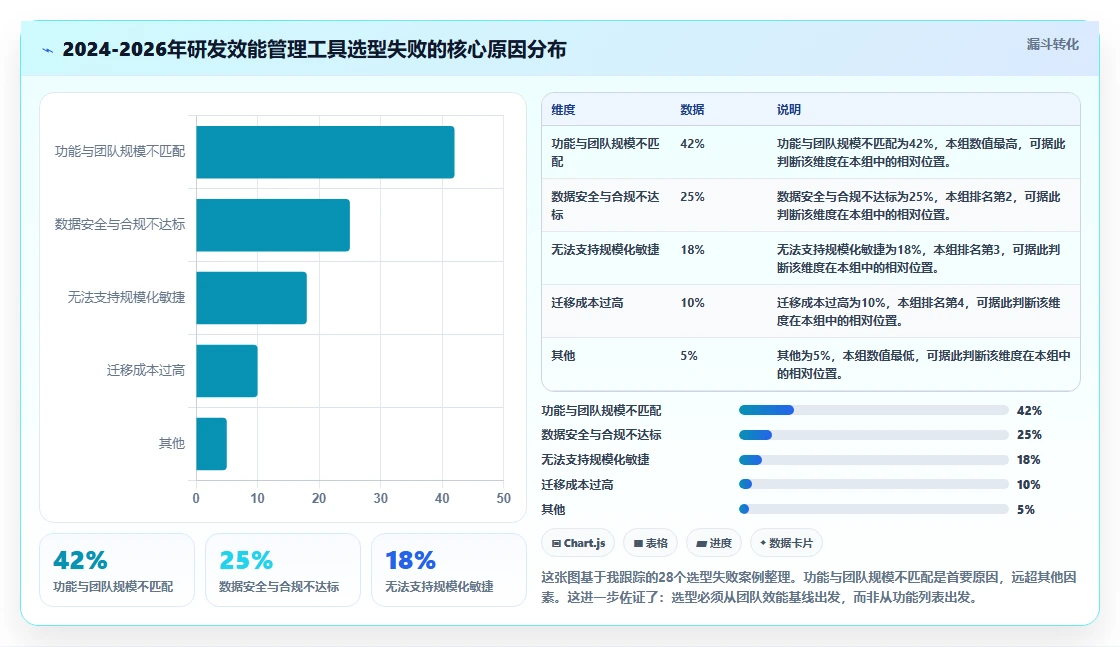1120x647 pixels.
Task: Click the 维度 column header
Action: tap(563, 109)
